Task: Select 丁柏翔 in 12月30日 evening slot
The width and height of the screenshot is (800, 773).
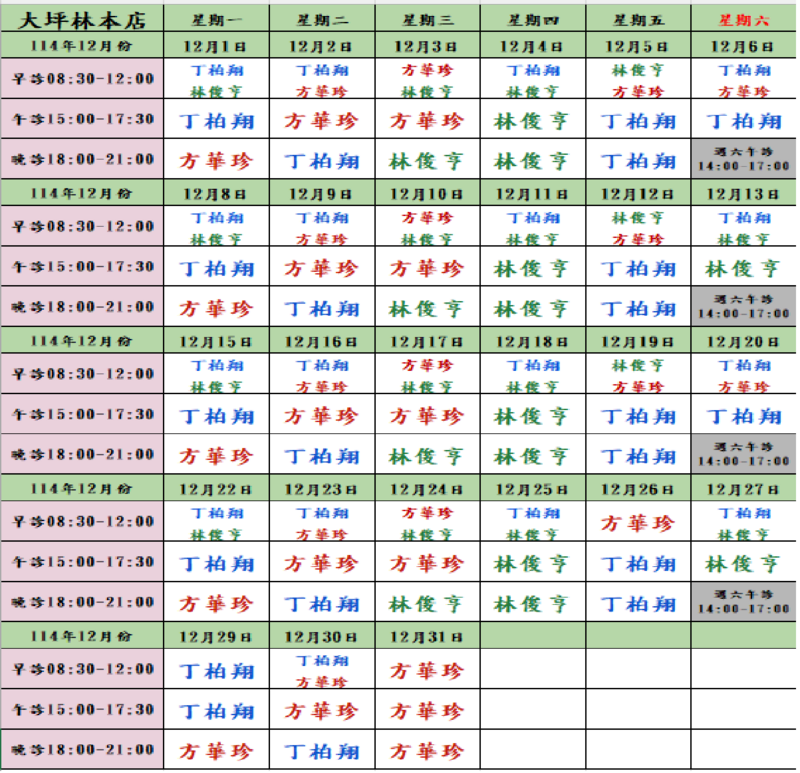Action: [x=322, y=751]
